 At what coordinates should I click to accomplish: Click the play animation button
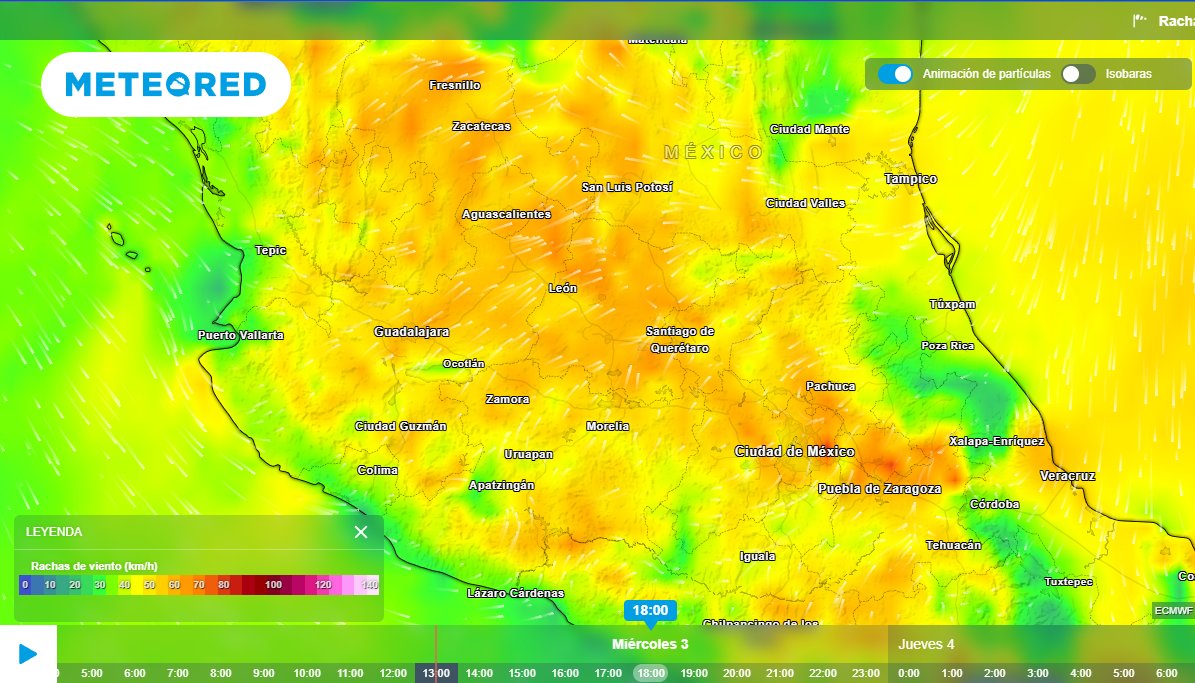[28, 654]
